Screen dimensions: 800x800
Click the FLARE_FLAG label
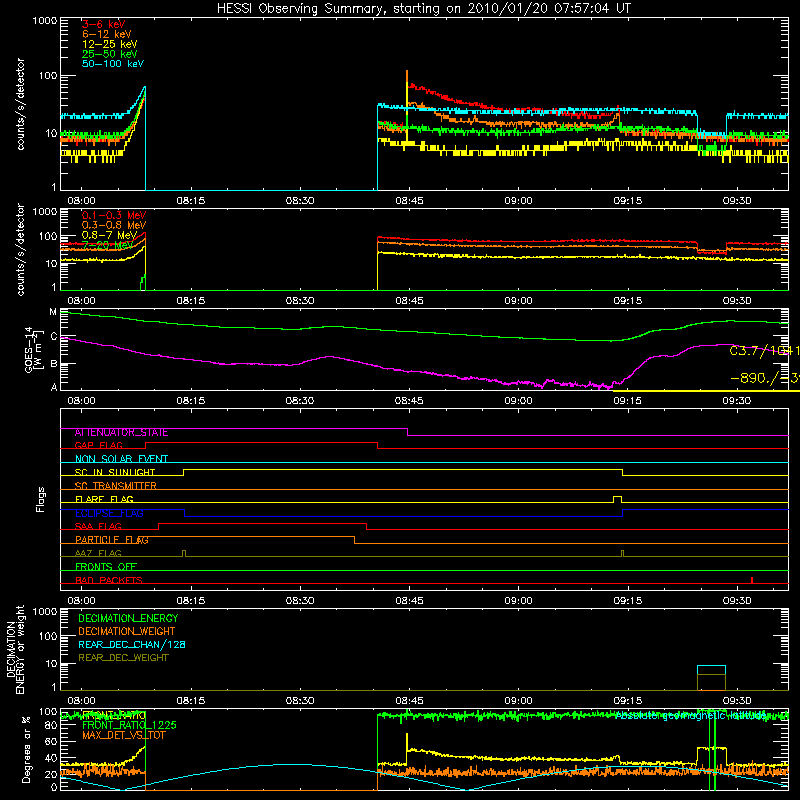click(104, 499)
